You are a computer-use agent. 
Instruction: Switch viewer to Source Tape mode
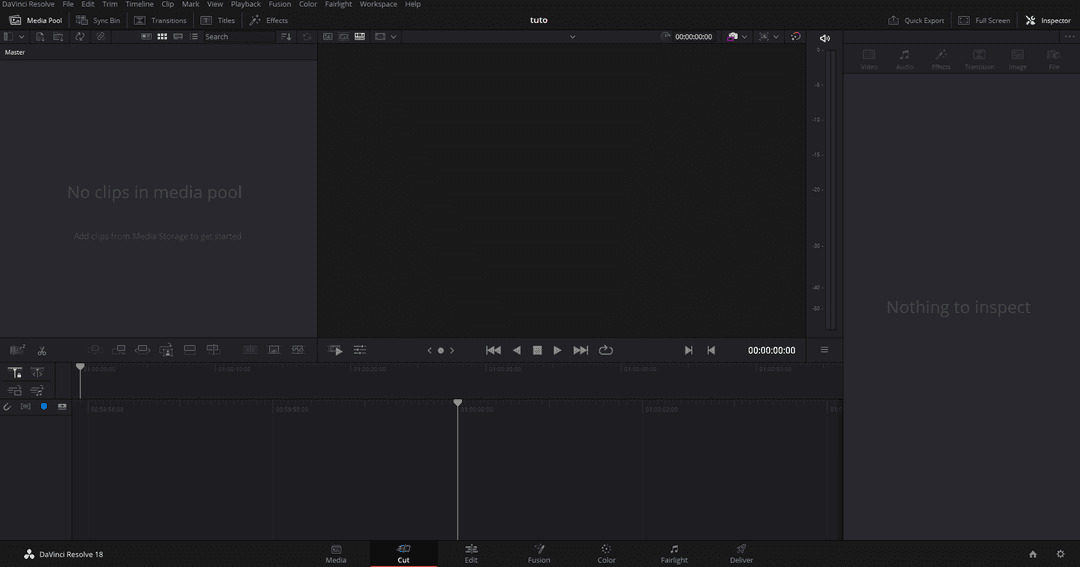coord(344,37)
